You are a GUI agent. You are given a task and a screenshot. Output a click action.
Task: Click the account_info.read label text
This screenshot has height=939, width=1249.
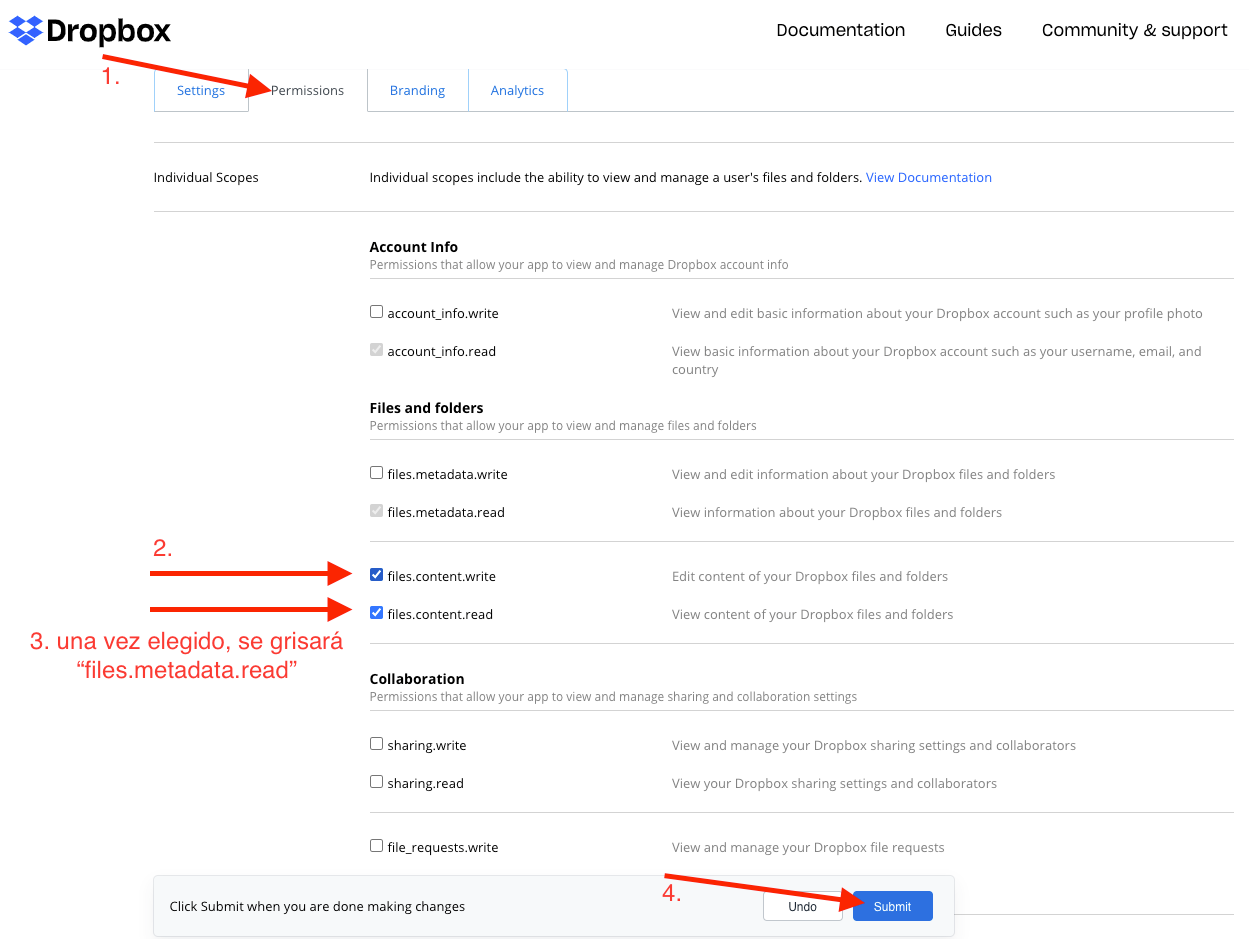(442, 351)
